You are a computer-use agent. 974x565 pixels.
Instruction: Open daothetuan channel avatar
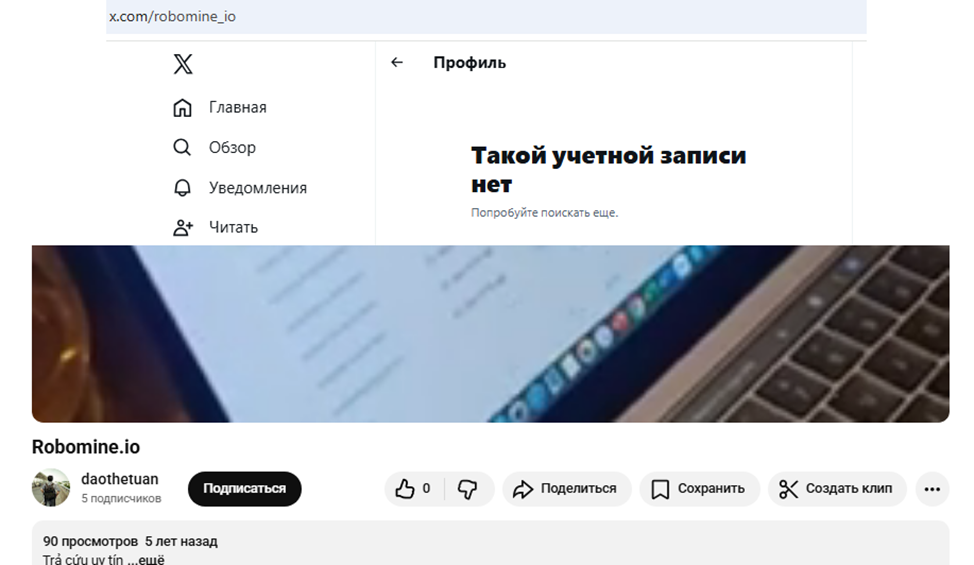point(51,487)
